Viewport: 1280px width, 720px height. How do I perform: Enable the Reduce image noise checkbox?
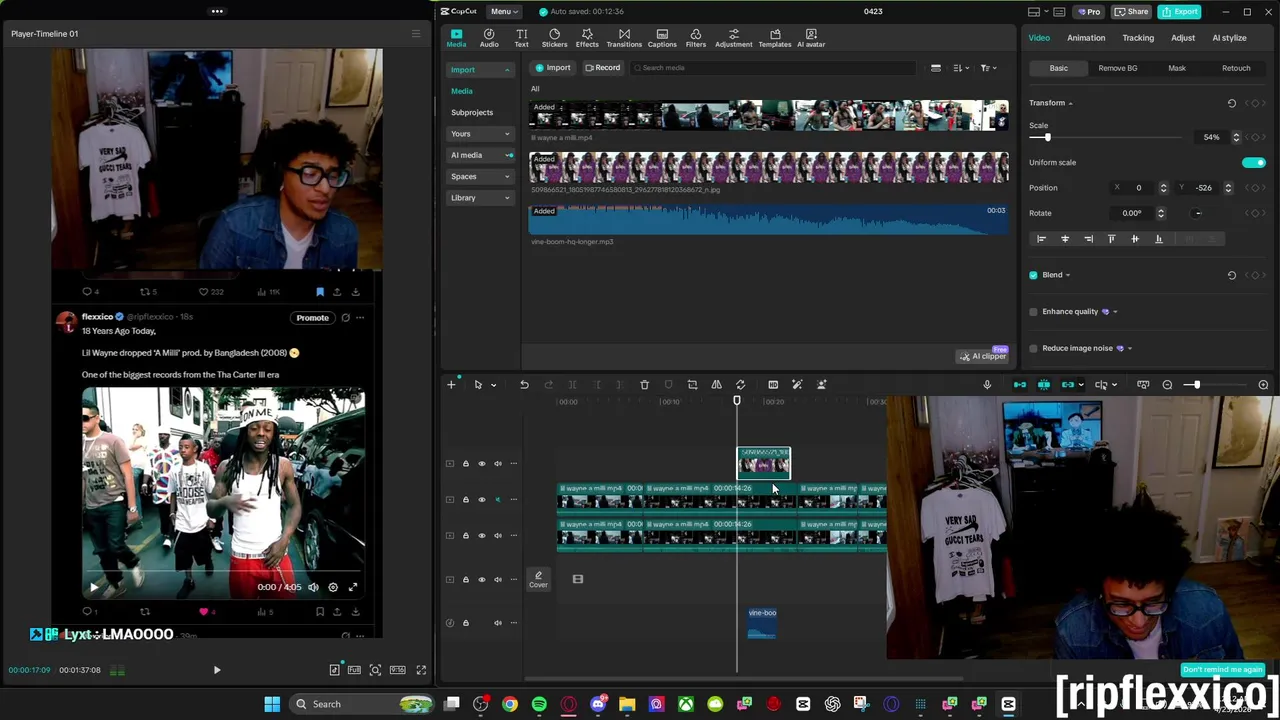(x=1034, y=348)
